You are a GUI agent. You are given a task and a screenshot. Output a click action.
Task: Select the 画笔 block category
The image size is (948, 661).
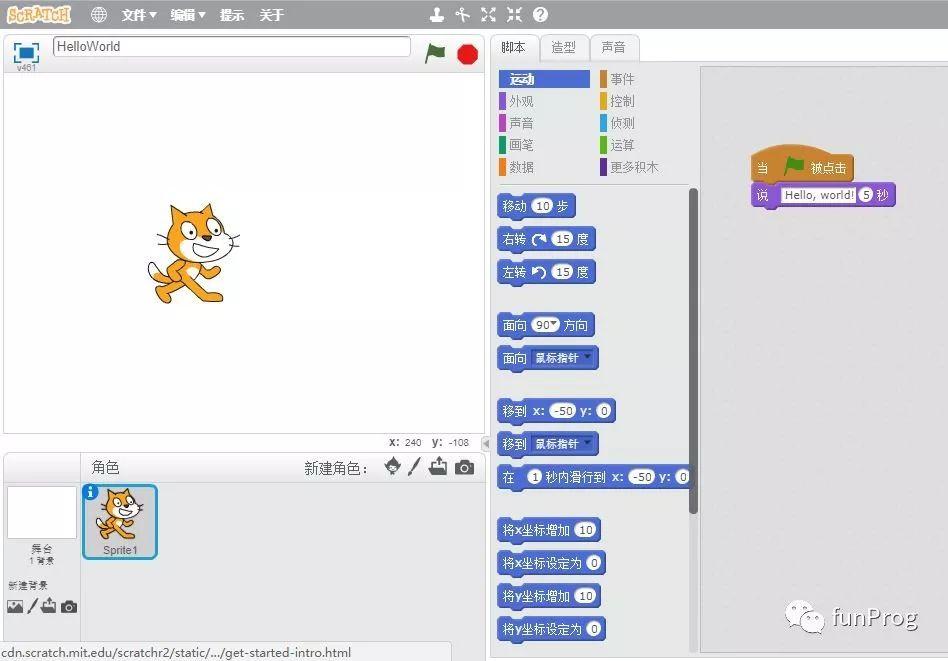517,145
